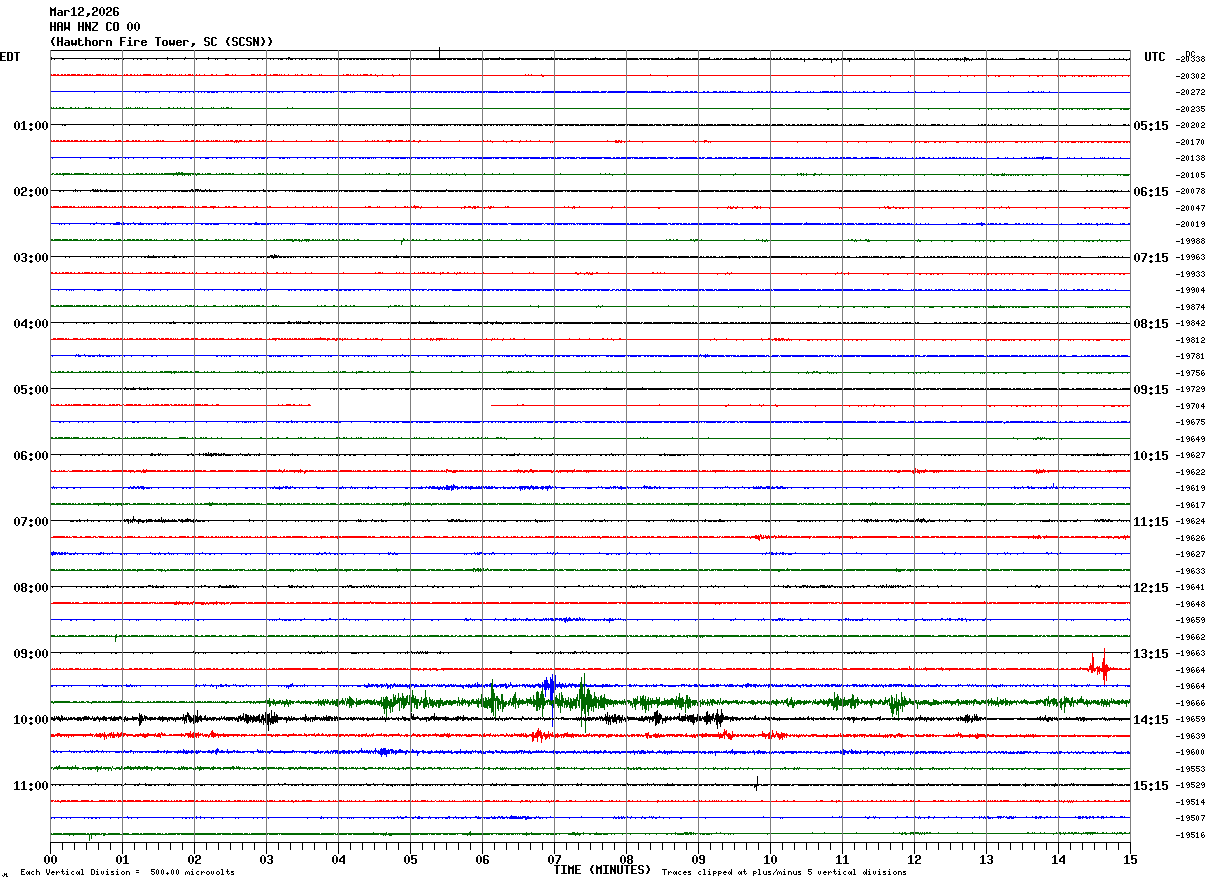
Task: Click the '09:15' UTC time label
Action: click(1151, 390)
